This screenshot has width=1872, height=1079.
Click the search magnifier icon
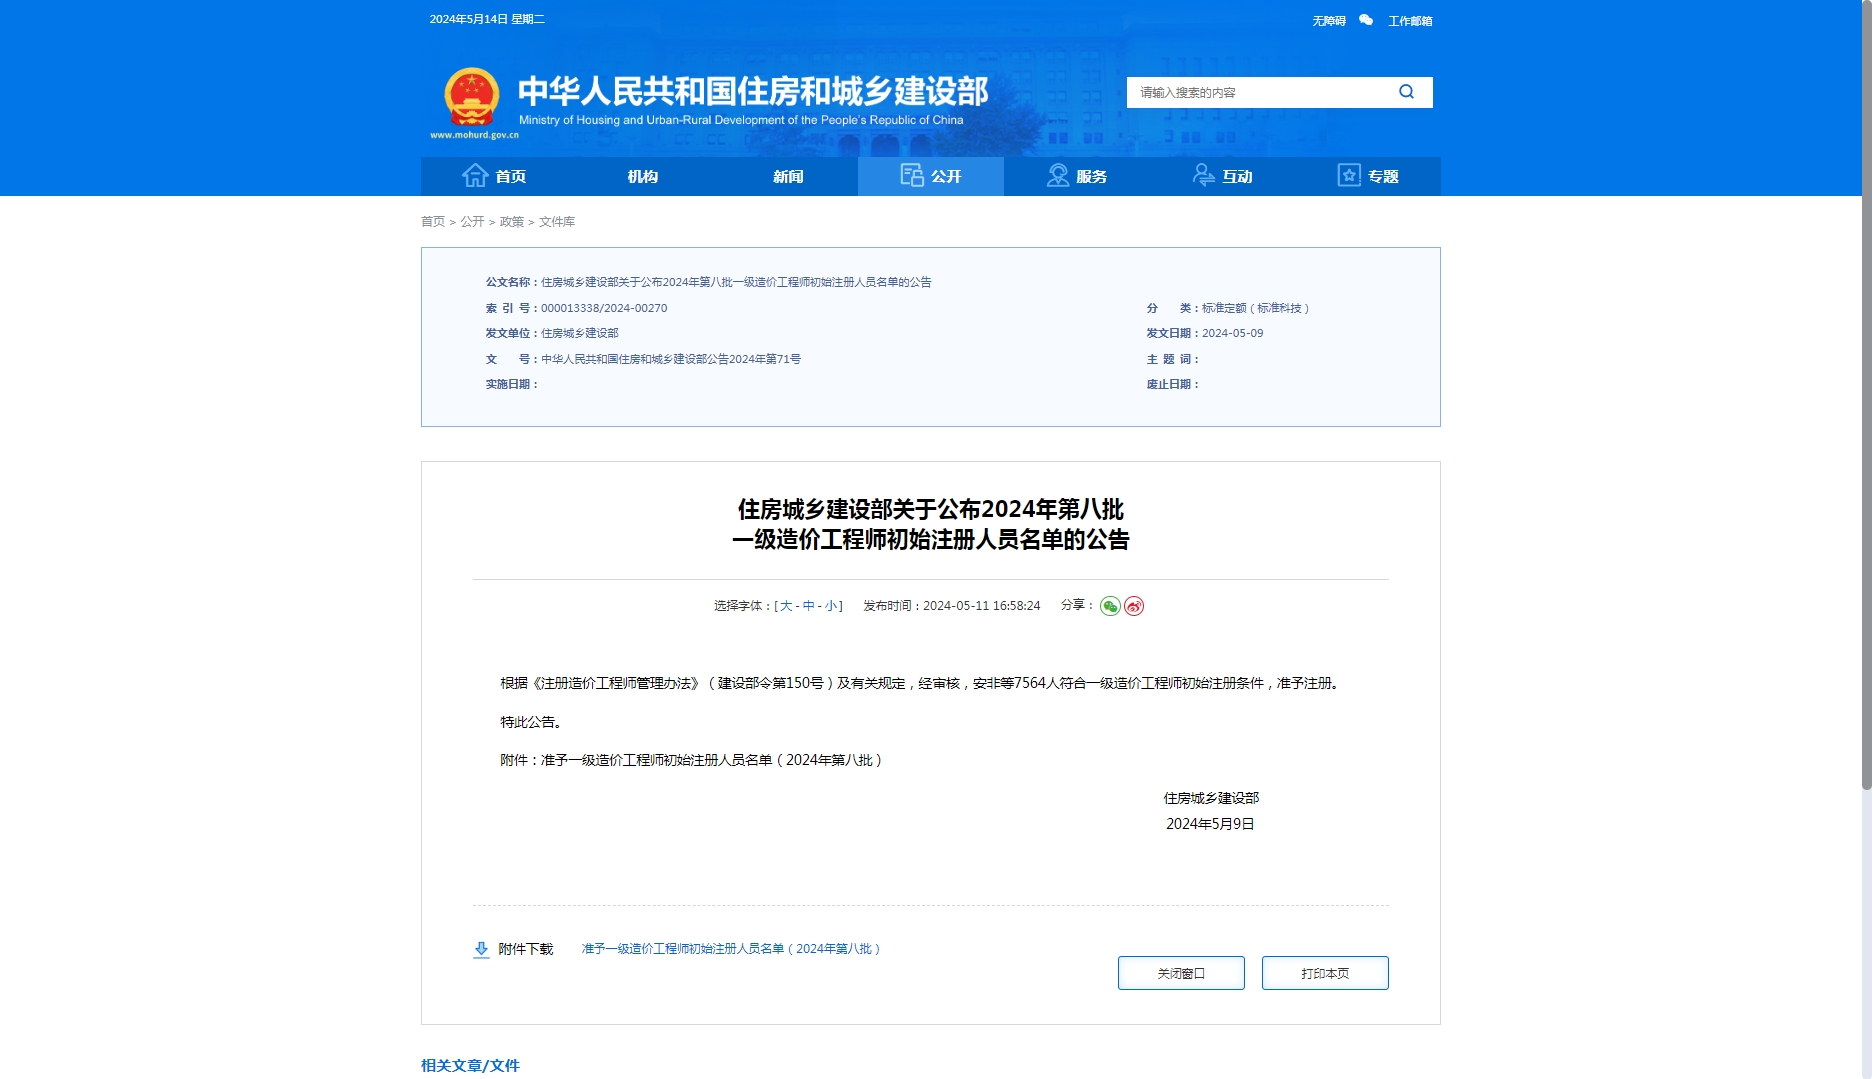pyautogui.click(x=1406, y=92)
